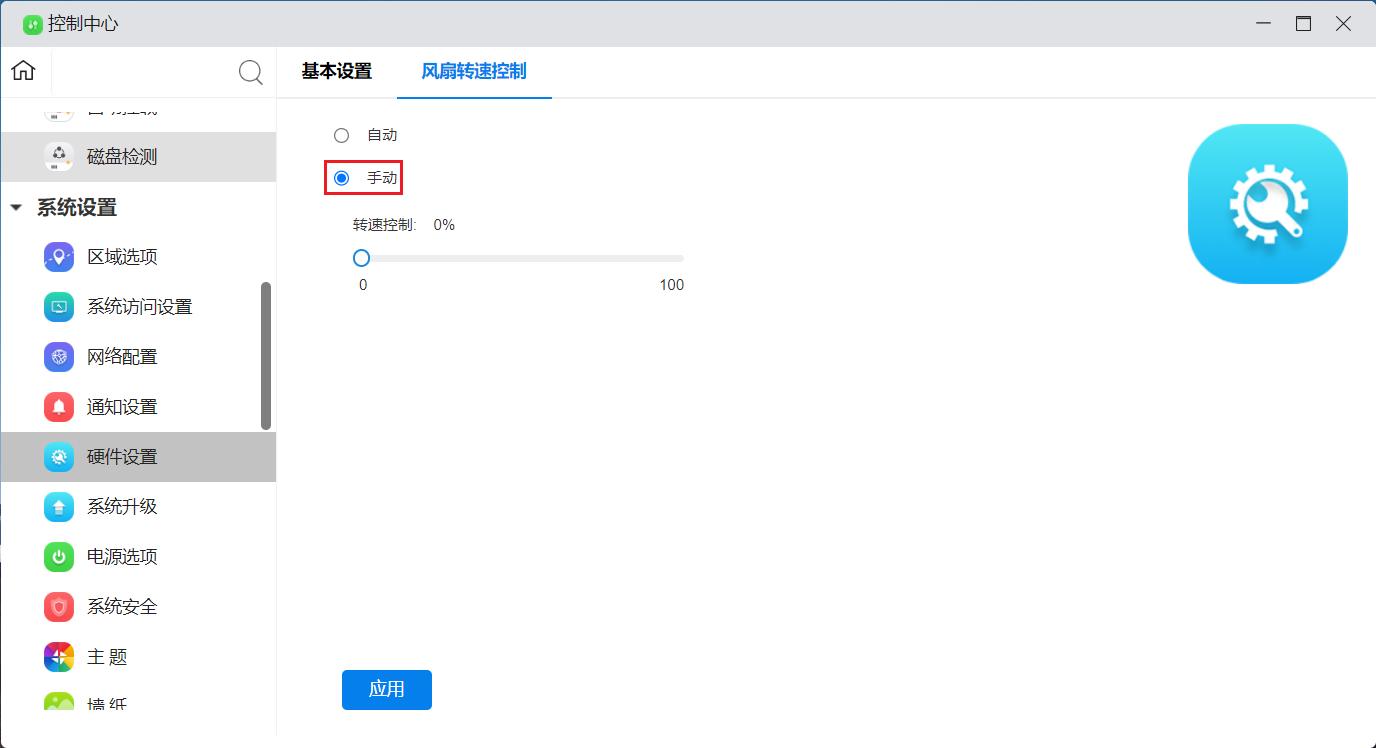The image size is (1376, 748).
Task: Click the 网络配置 globe icon
Action: pyautogui.click(x=59, y=357)
